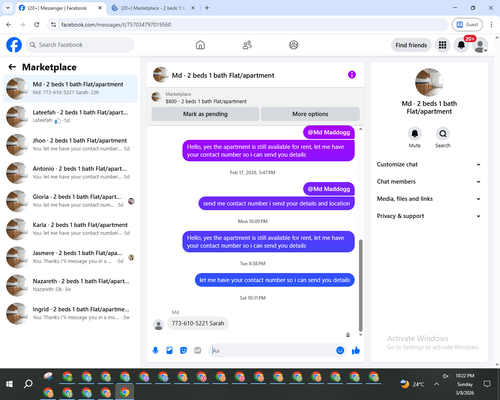Image resolution: width=500 pixels, height=400 pixels.
Task: Expand Privacy & support section
Action: [x=429, y=216]
